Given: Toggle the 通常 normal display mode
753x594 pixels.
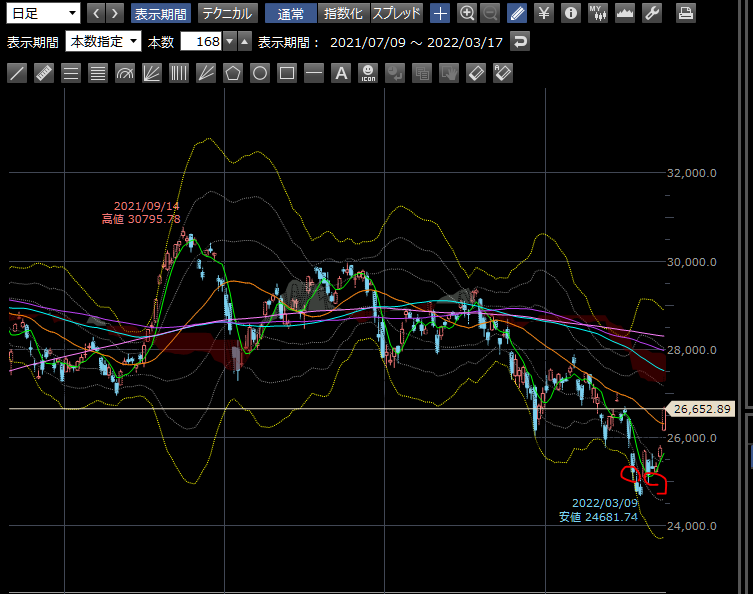Looking at the screenshot, I should click(x=291, y=13).
